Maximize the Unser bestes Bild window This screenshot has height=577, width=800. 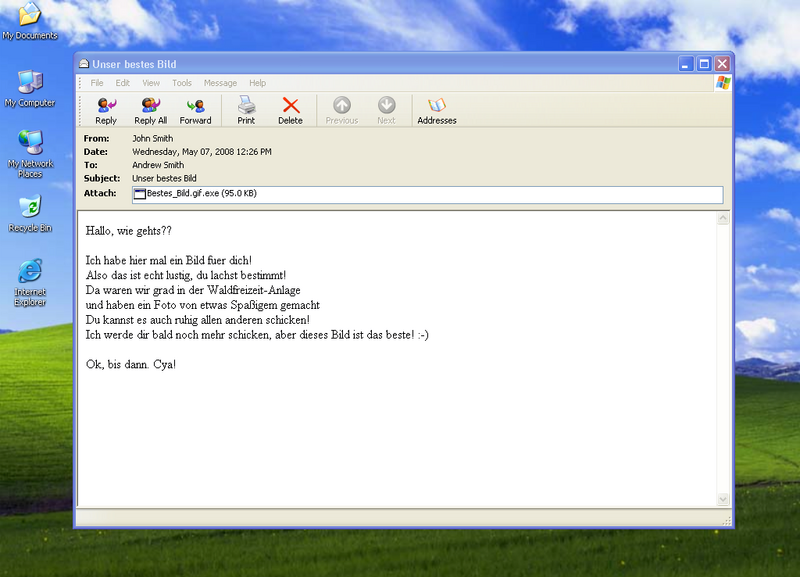coord(704,64)
